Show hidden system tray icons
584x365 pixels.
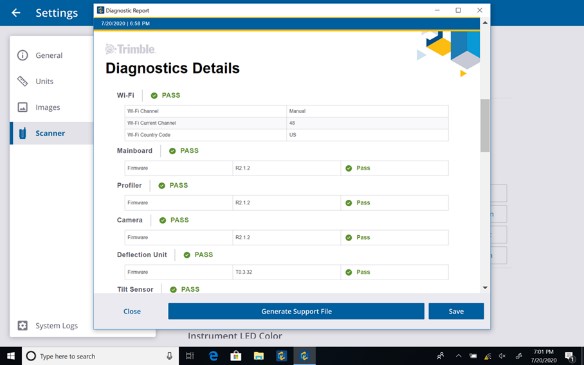tap(458, 356)
